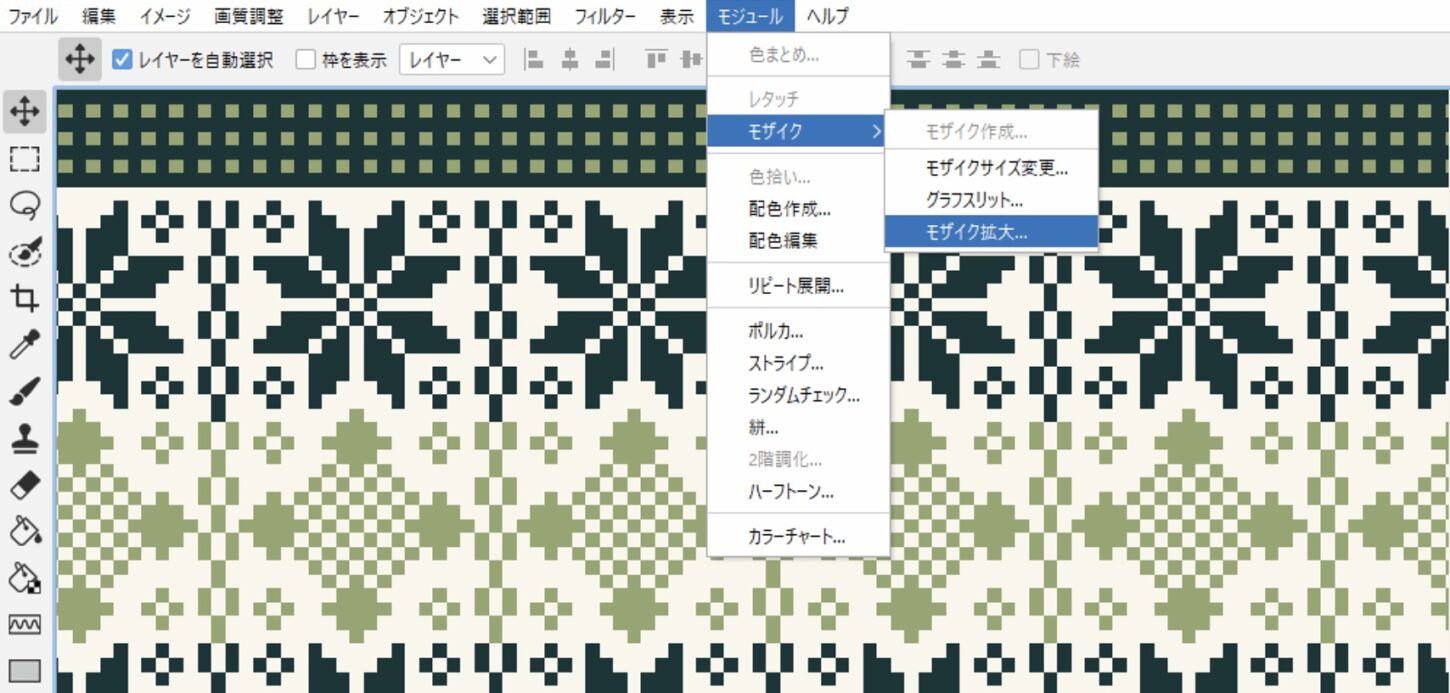Image resolution: width=1450 pixels, height=693 pixels.
Task: Choose 配色作成... menu entry
Action: click(798, 210)
